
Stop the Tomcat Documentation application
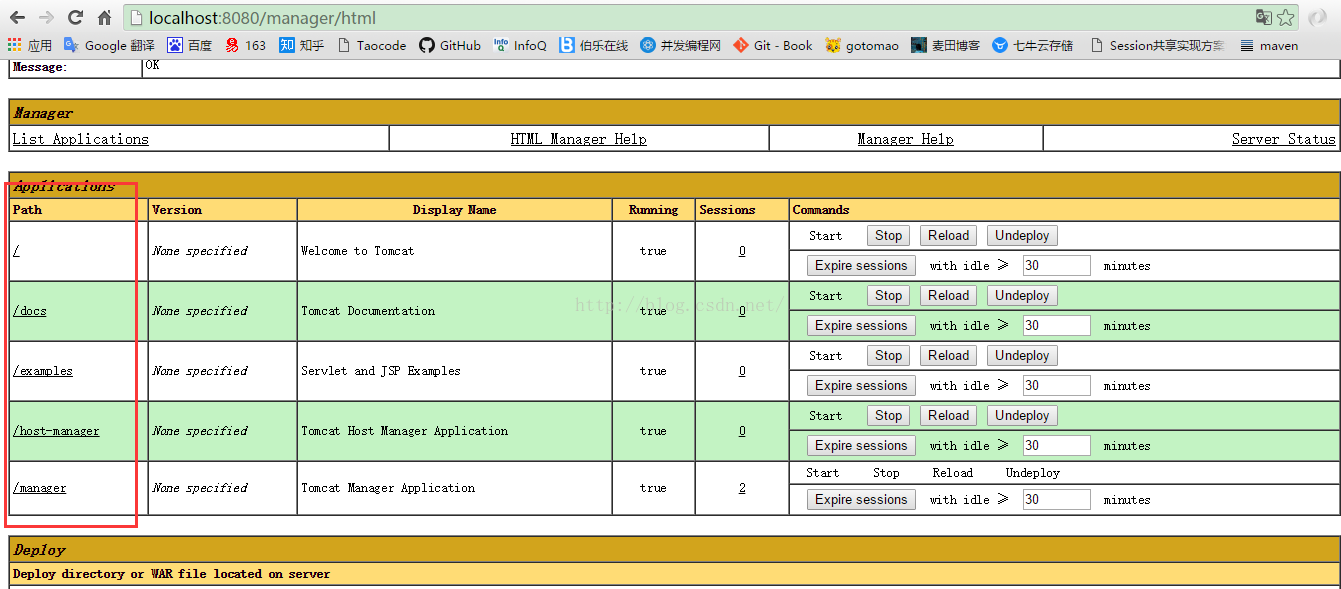[889, 296]
